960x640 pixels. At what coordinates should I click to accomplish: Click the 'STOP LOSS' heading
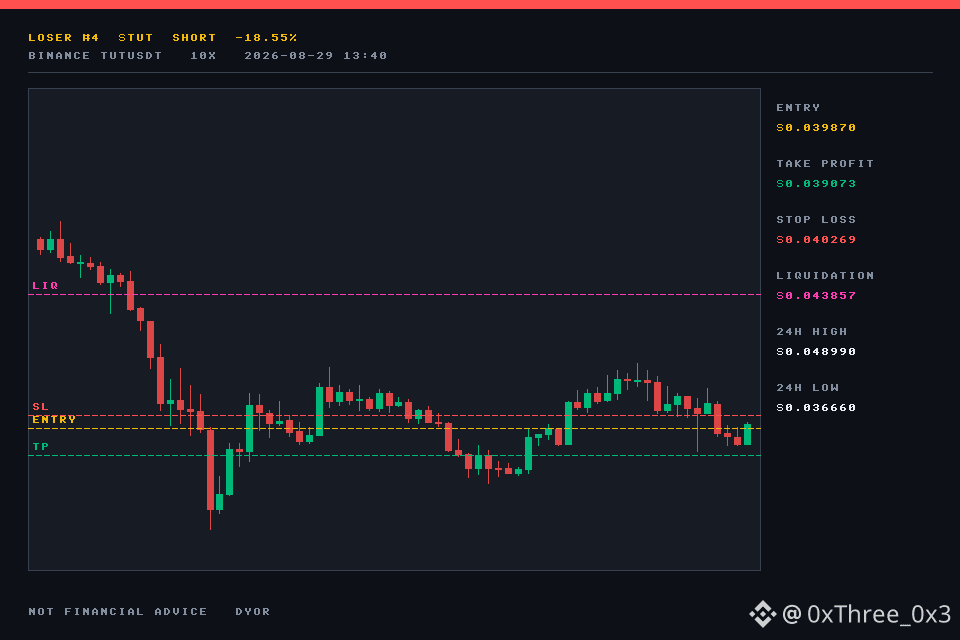(816, 219)
